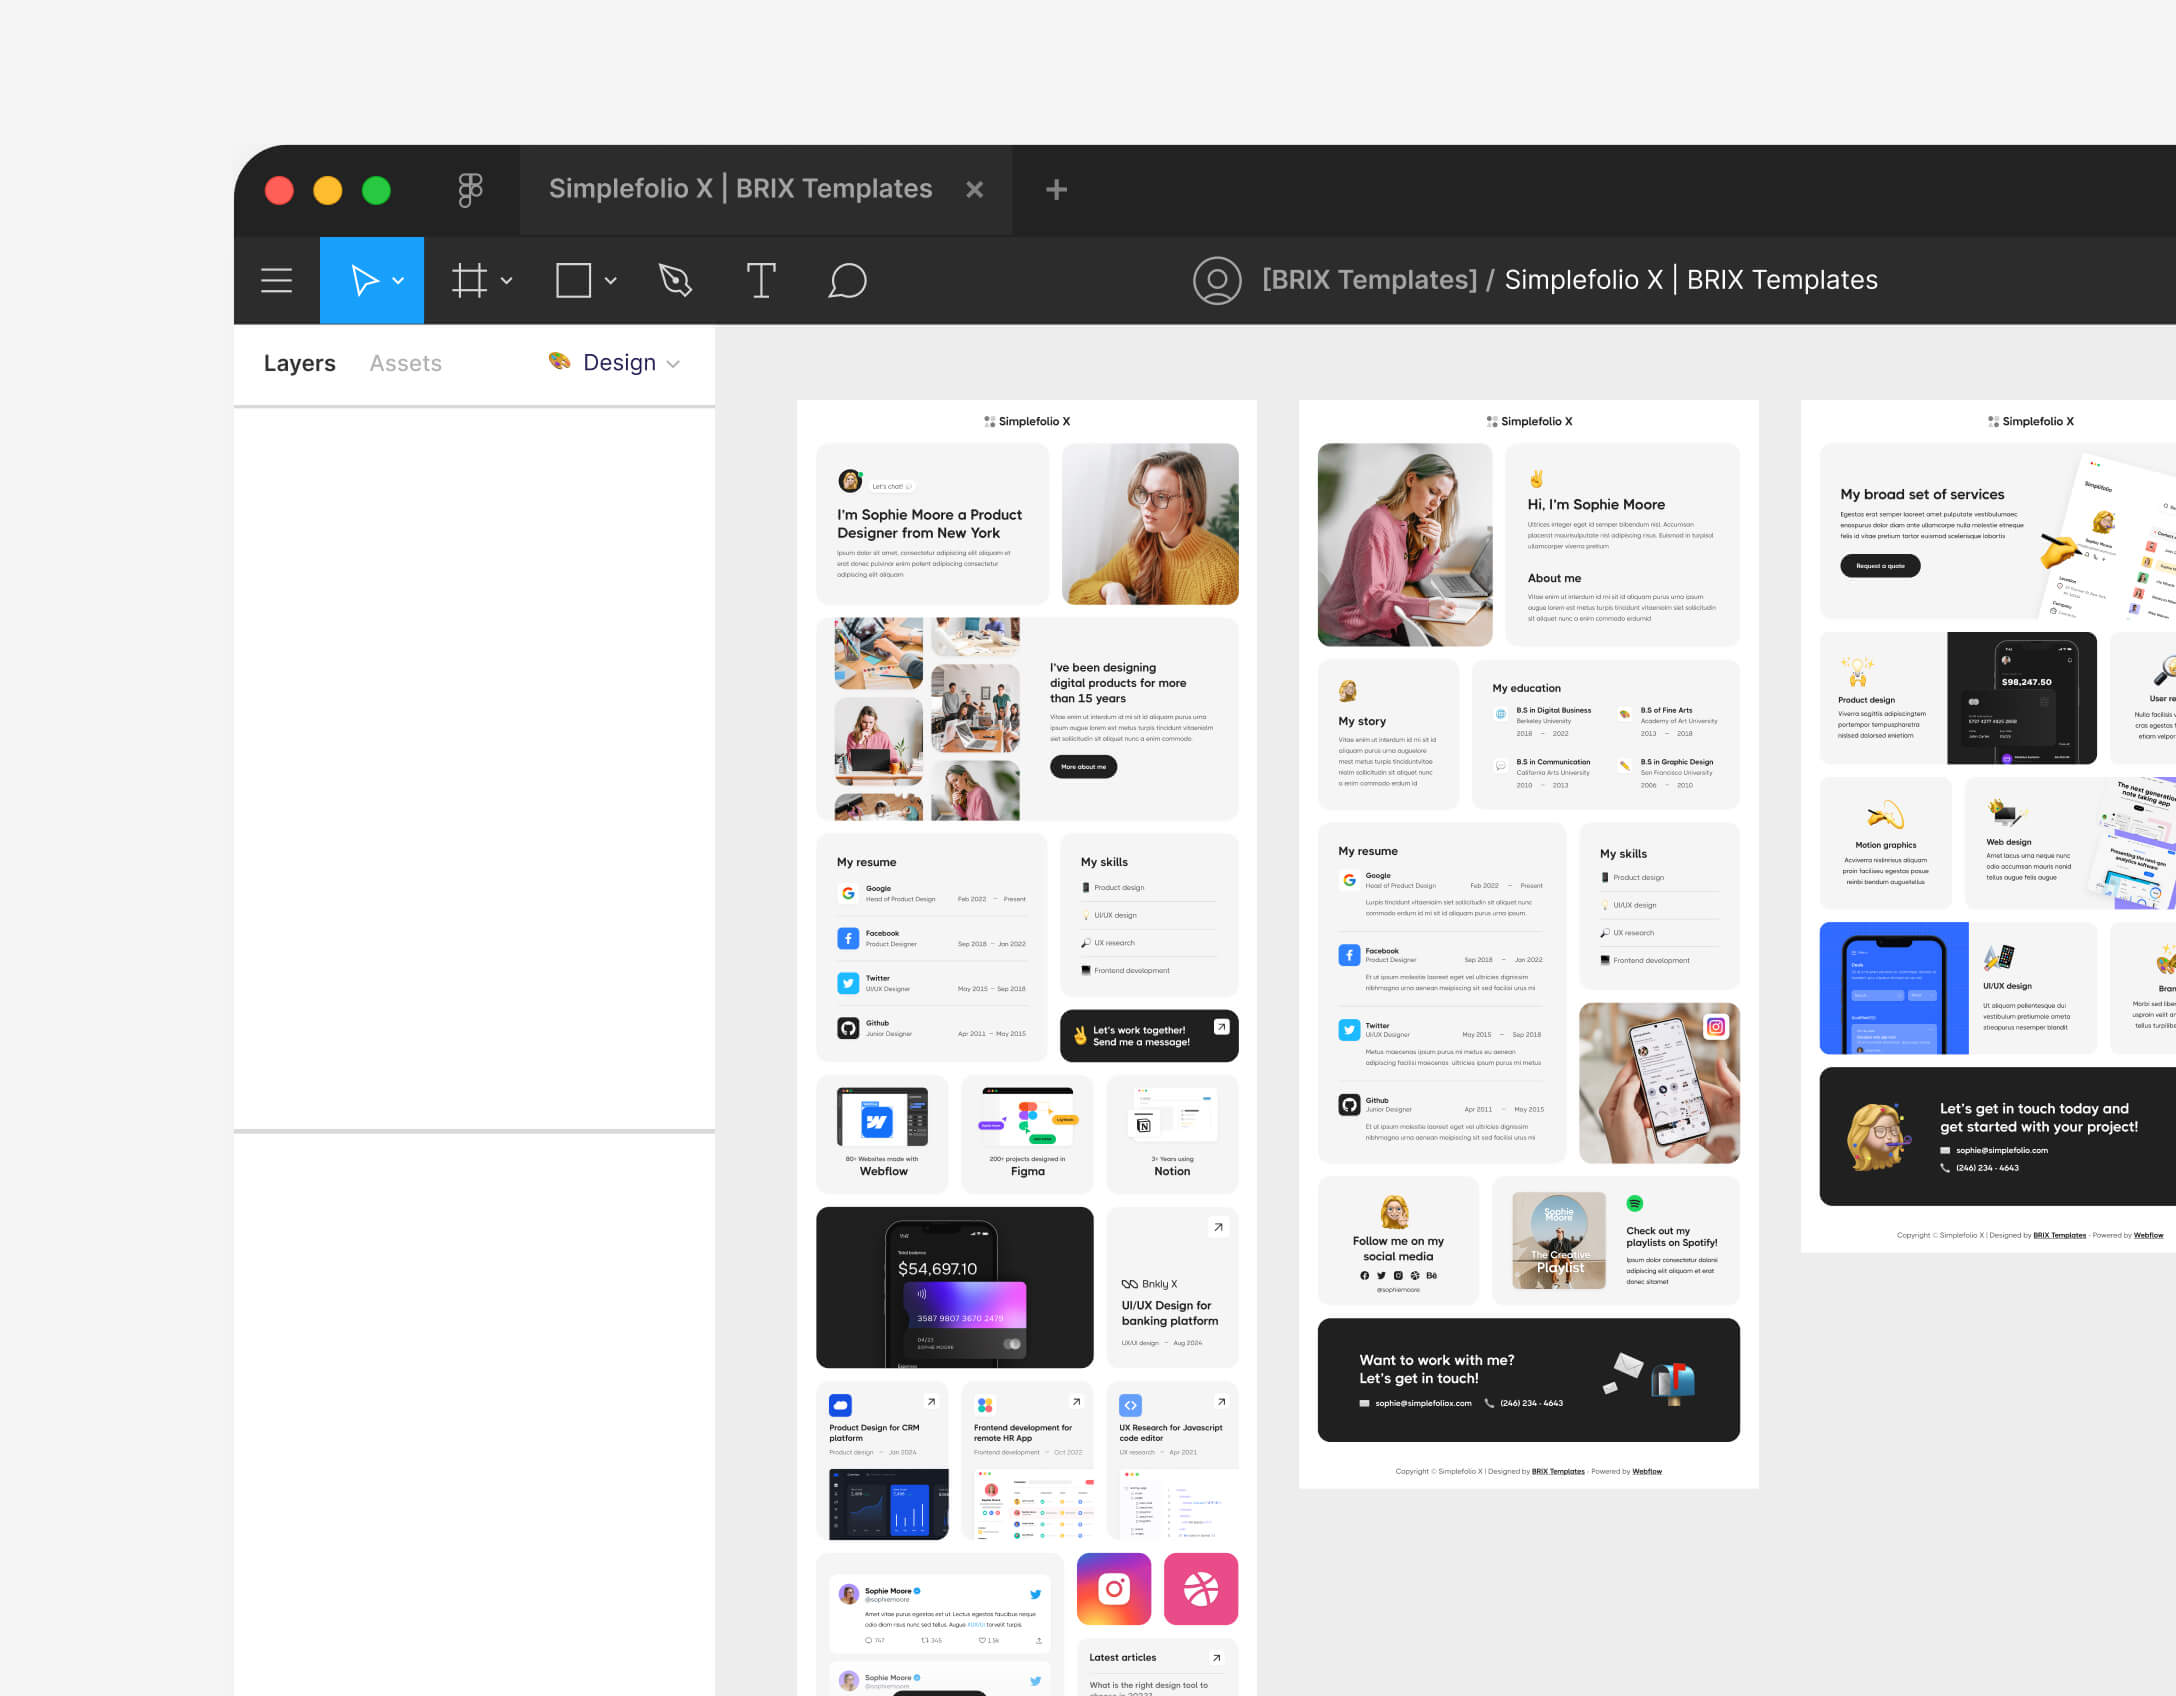Viewport: 2176px width, 1696px height.
Task: Click the 'Request a quote' button
Action: [1879, 565]
